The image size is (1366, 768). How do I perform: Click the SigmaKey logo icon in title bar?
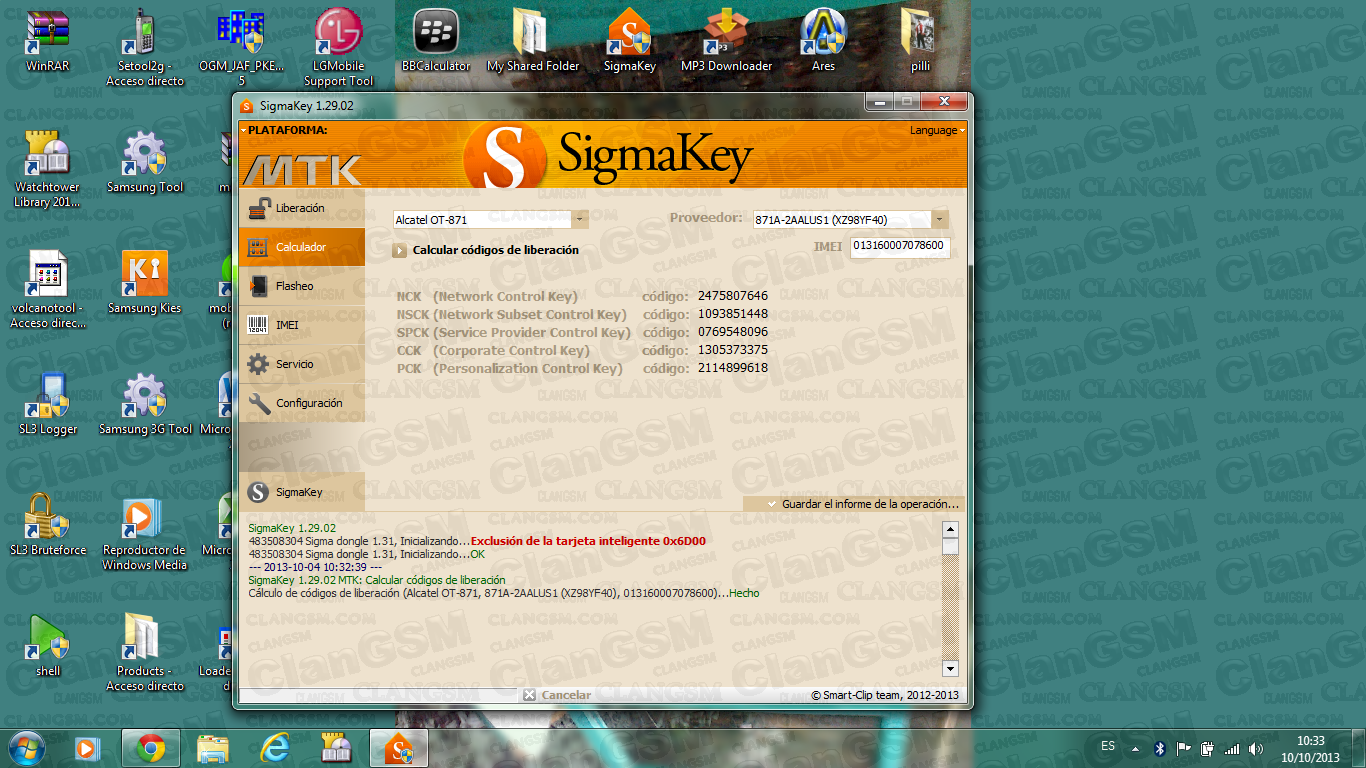click(x=247, y=105)
